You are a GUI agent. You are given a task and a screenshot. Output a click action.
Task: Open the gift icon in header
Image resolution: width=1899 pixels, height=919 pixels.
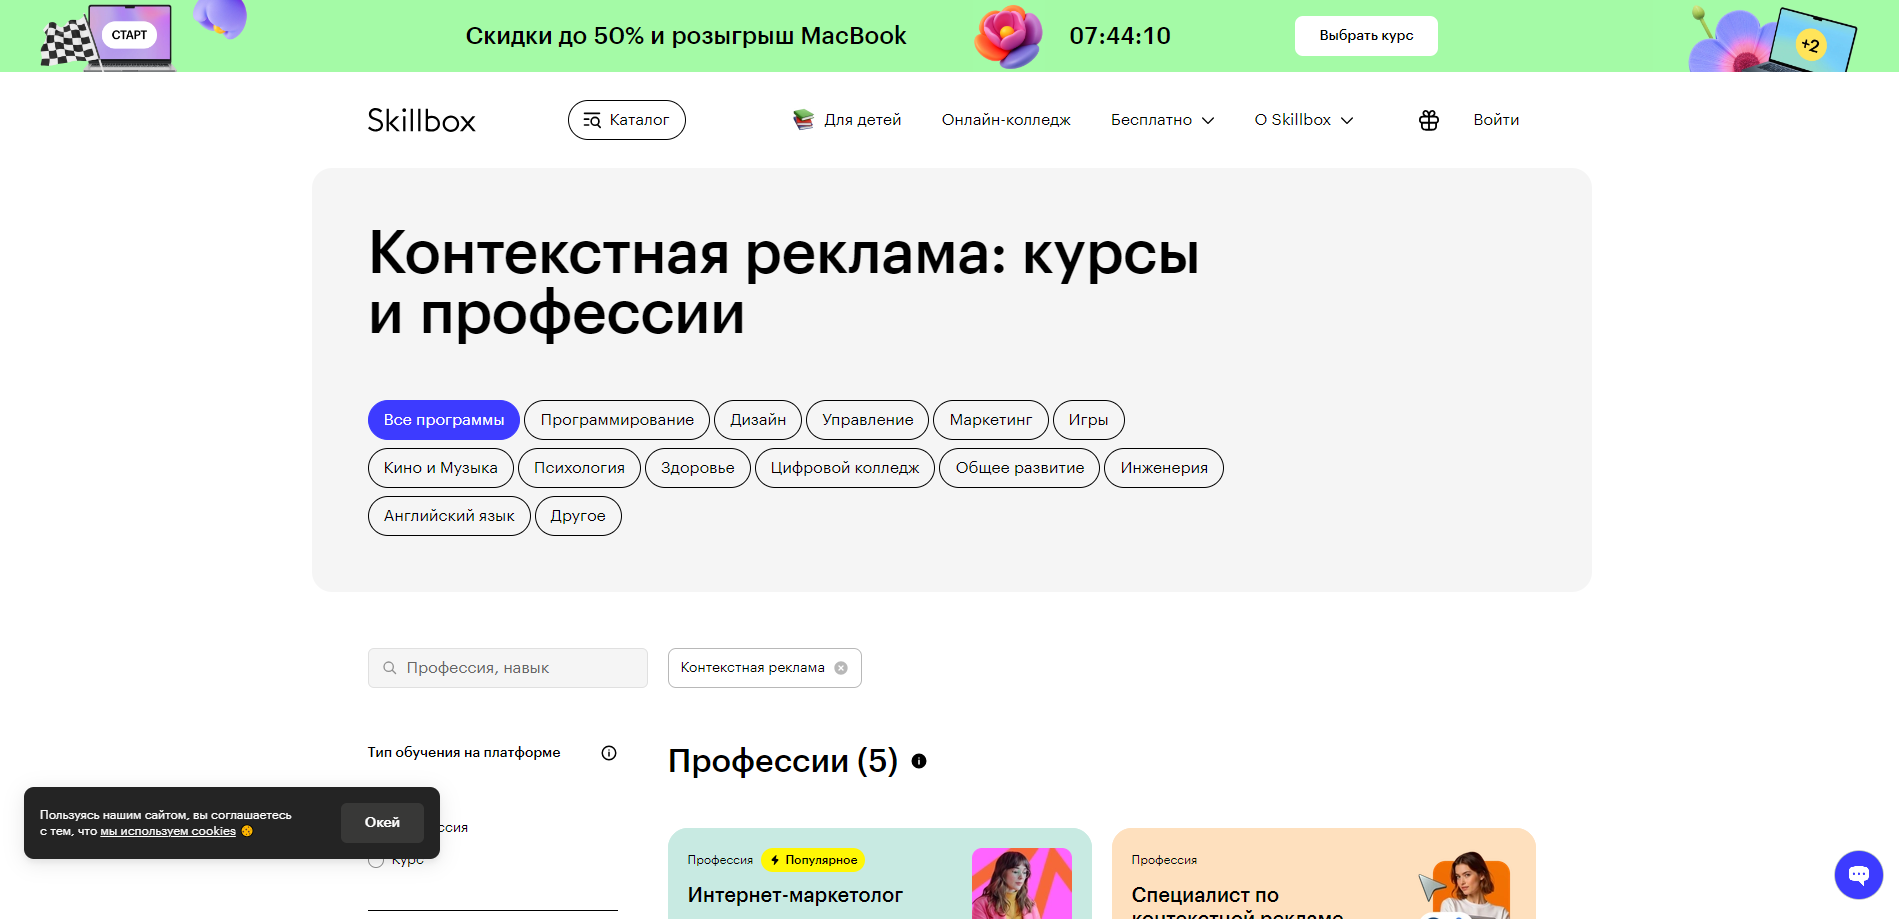[x=1428, y=120]
